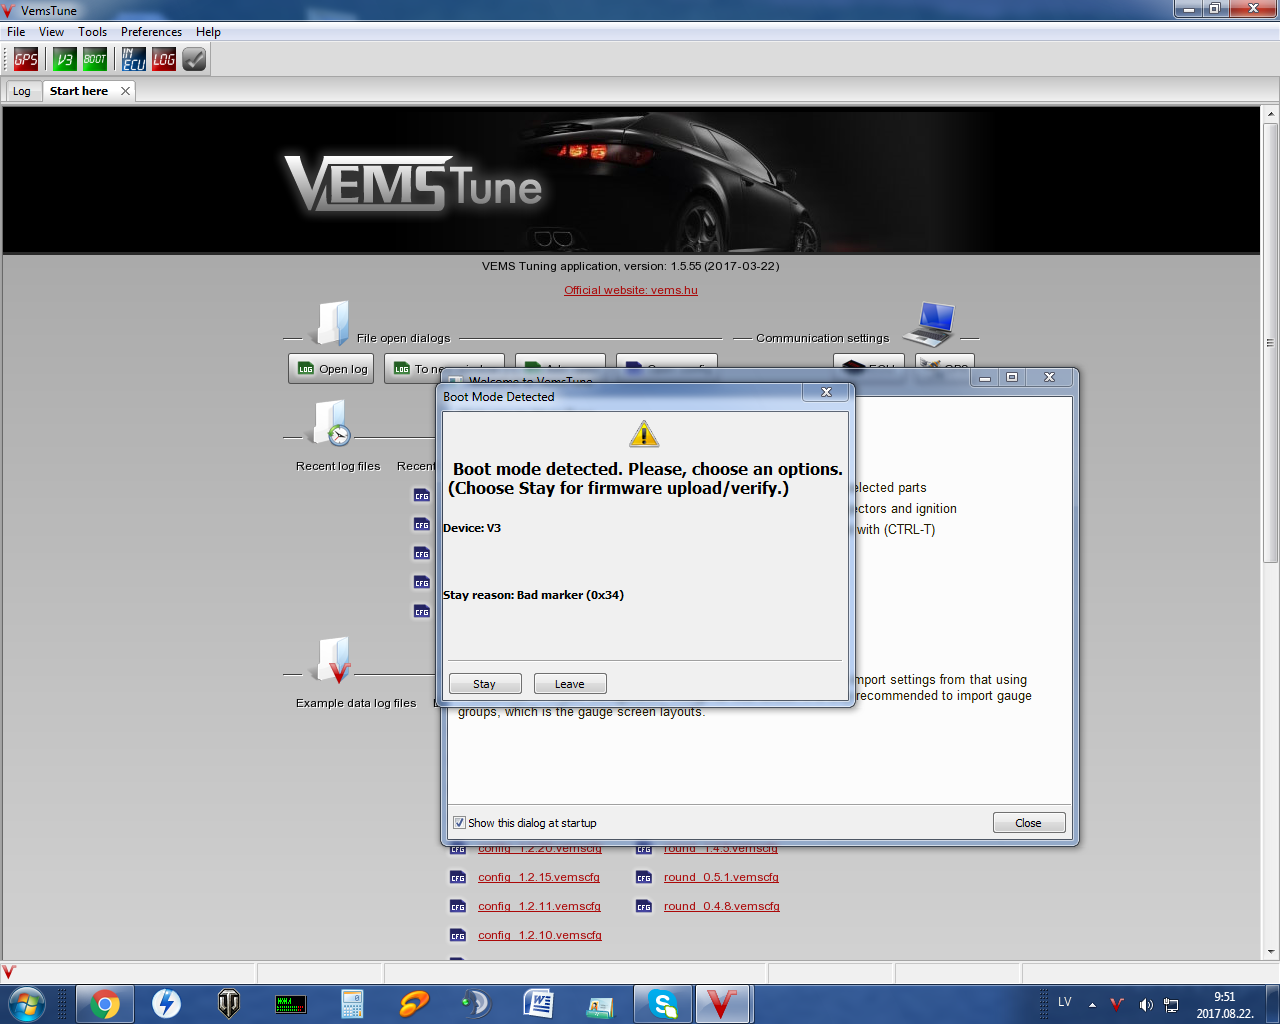Click the Recent log files clock folder icon

point(332,423)
